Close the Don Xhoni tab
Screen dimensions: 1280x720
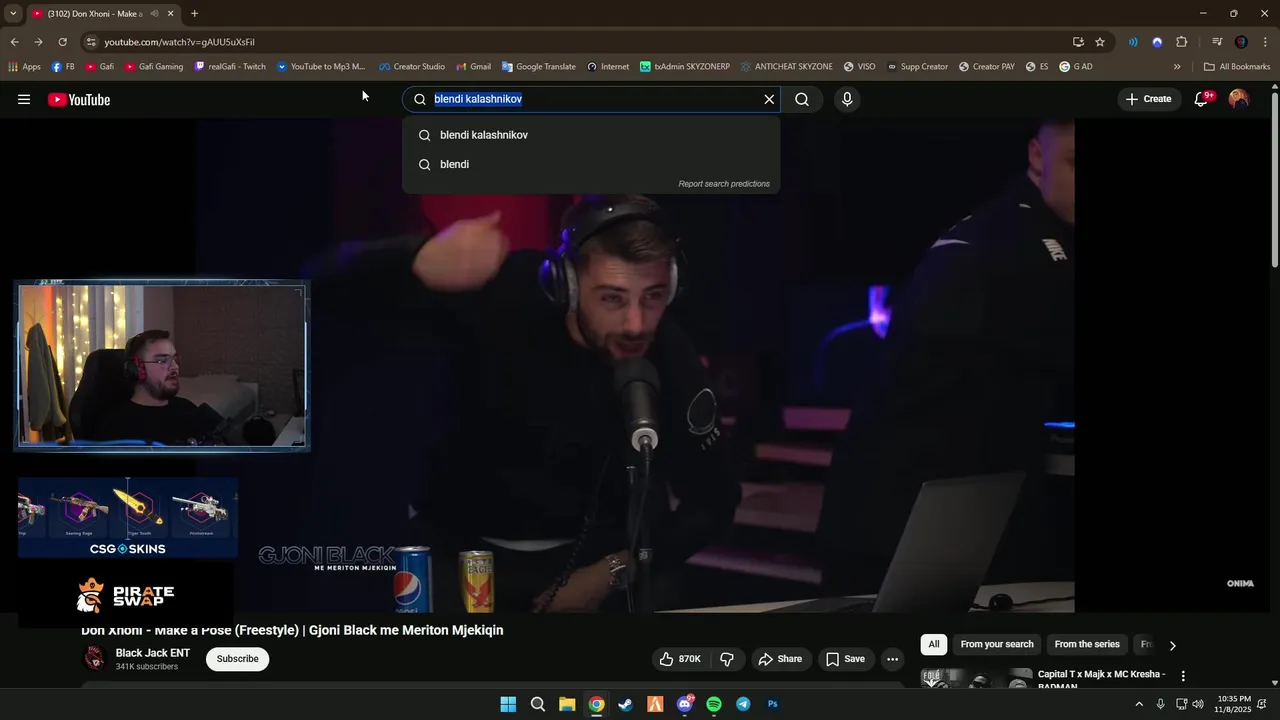[170, 14]
